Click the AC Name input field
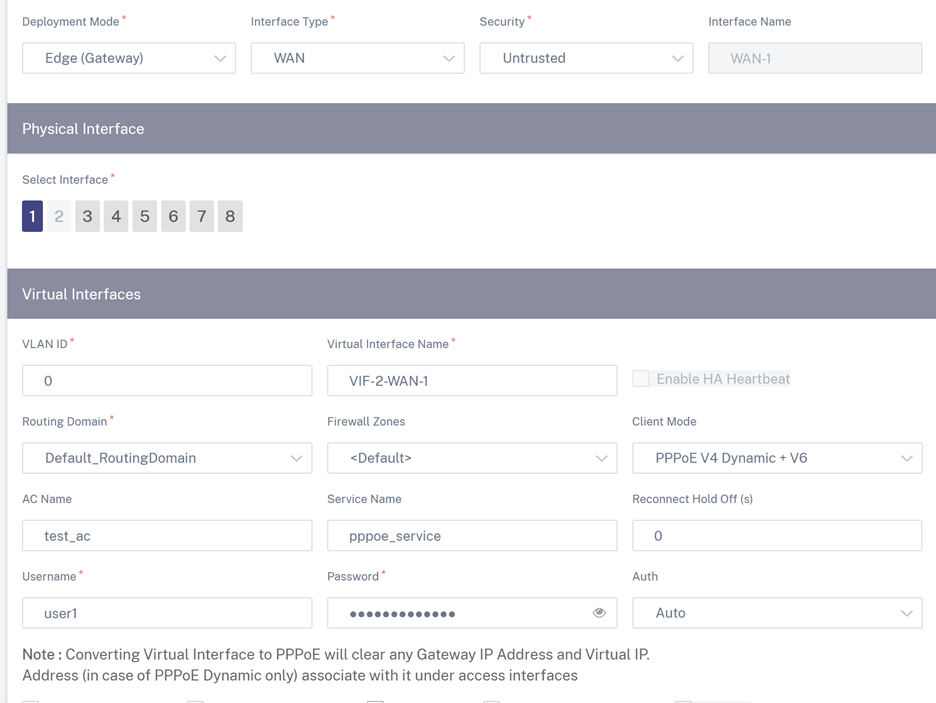The image size is (936, 703). [x=167, y=535]
